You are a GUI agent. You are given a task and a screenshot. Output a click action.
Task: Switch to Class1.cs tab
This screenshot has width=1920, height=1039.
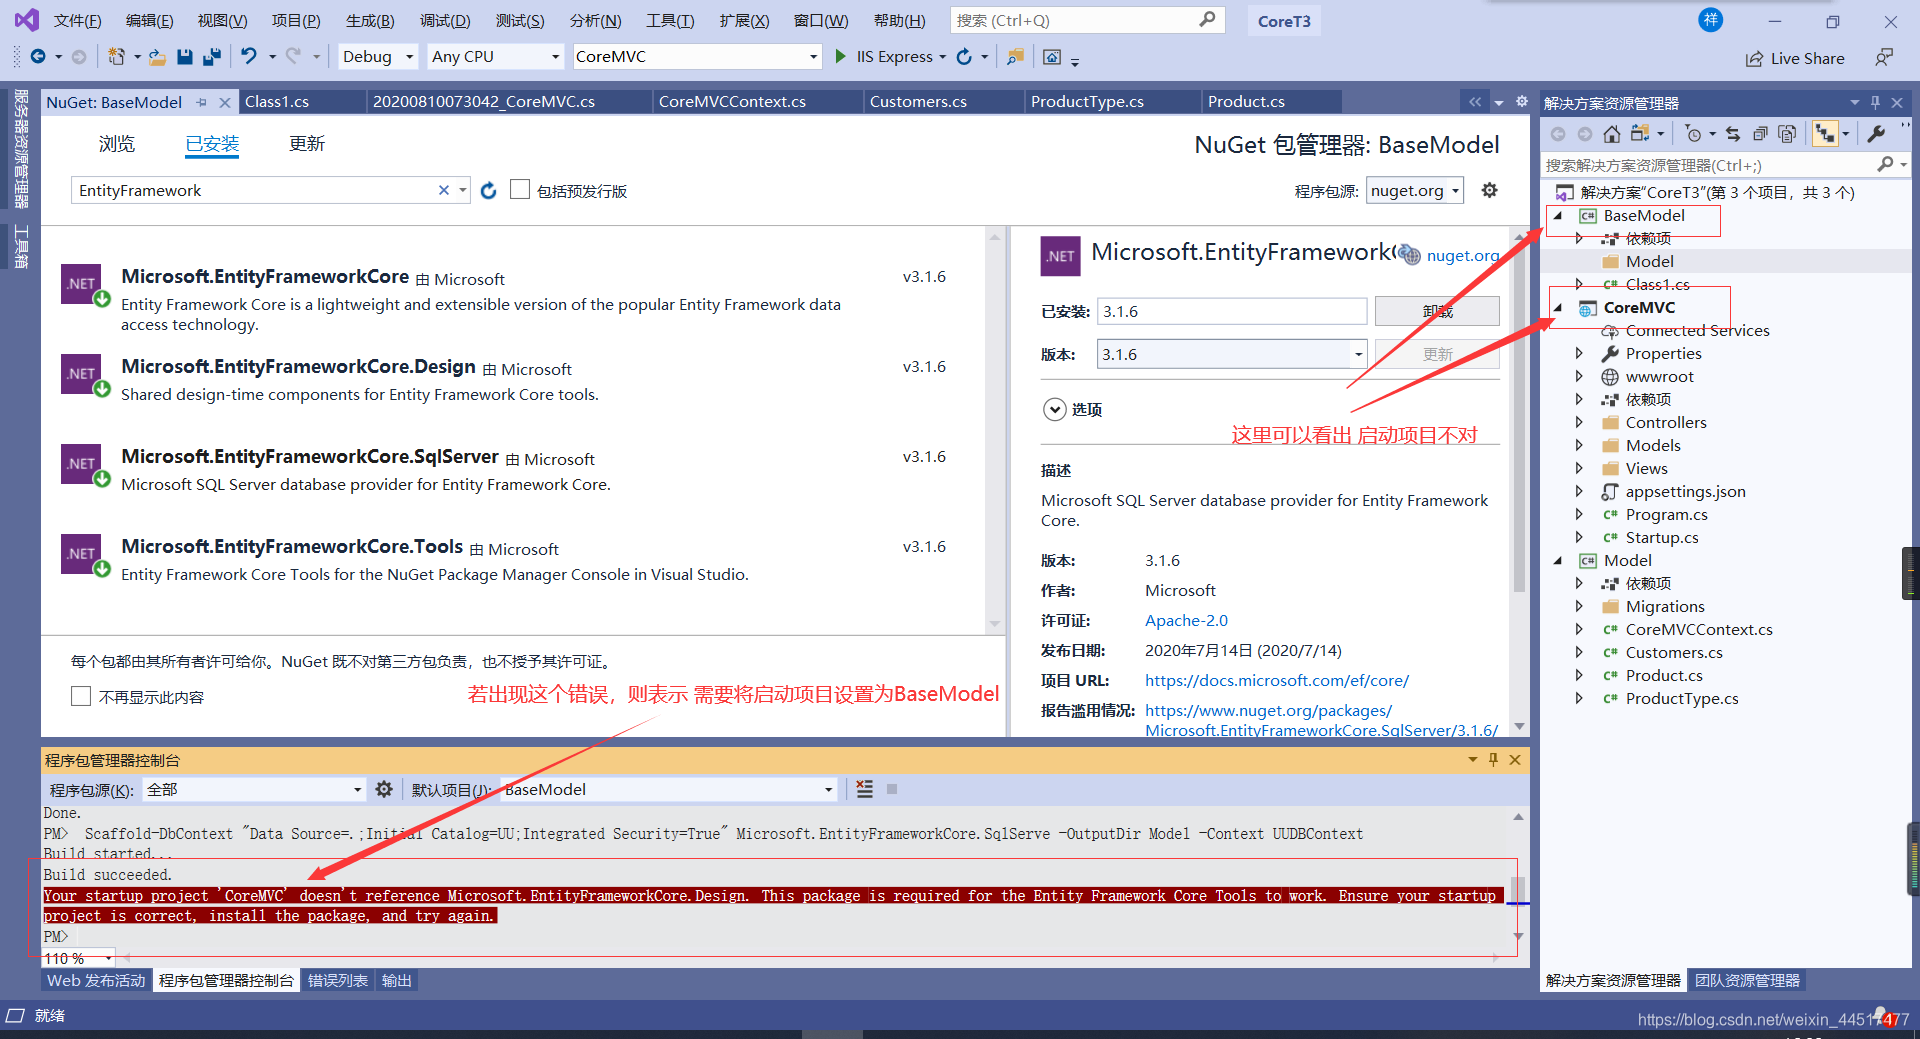[x=277, y=102]
